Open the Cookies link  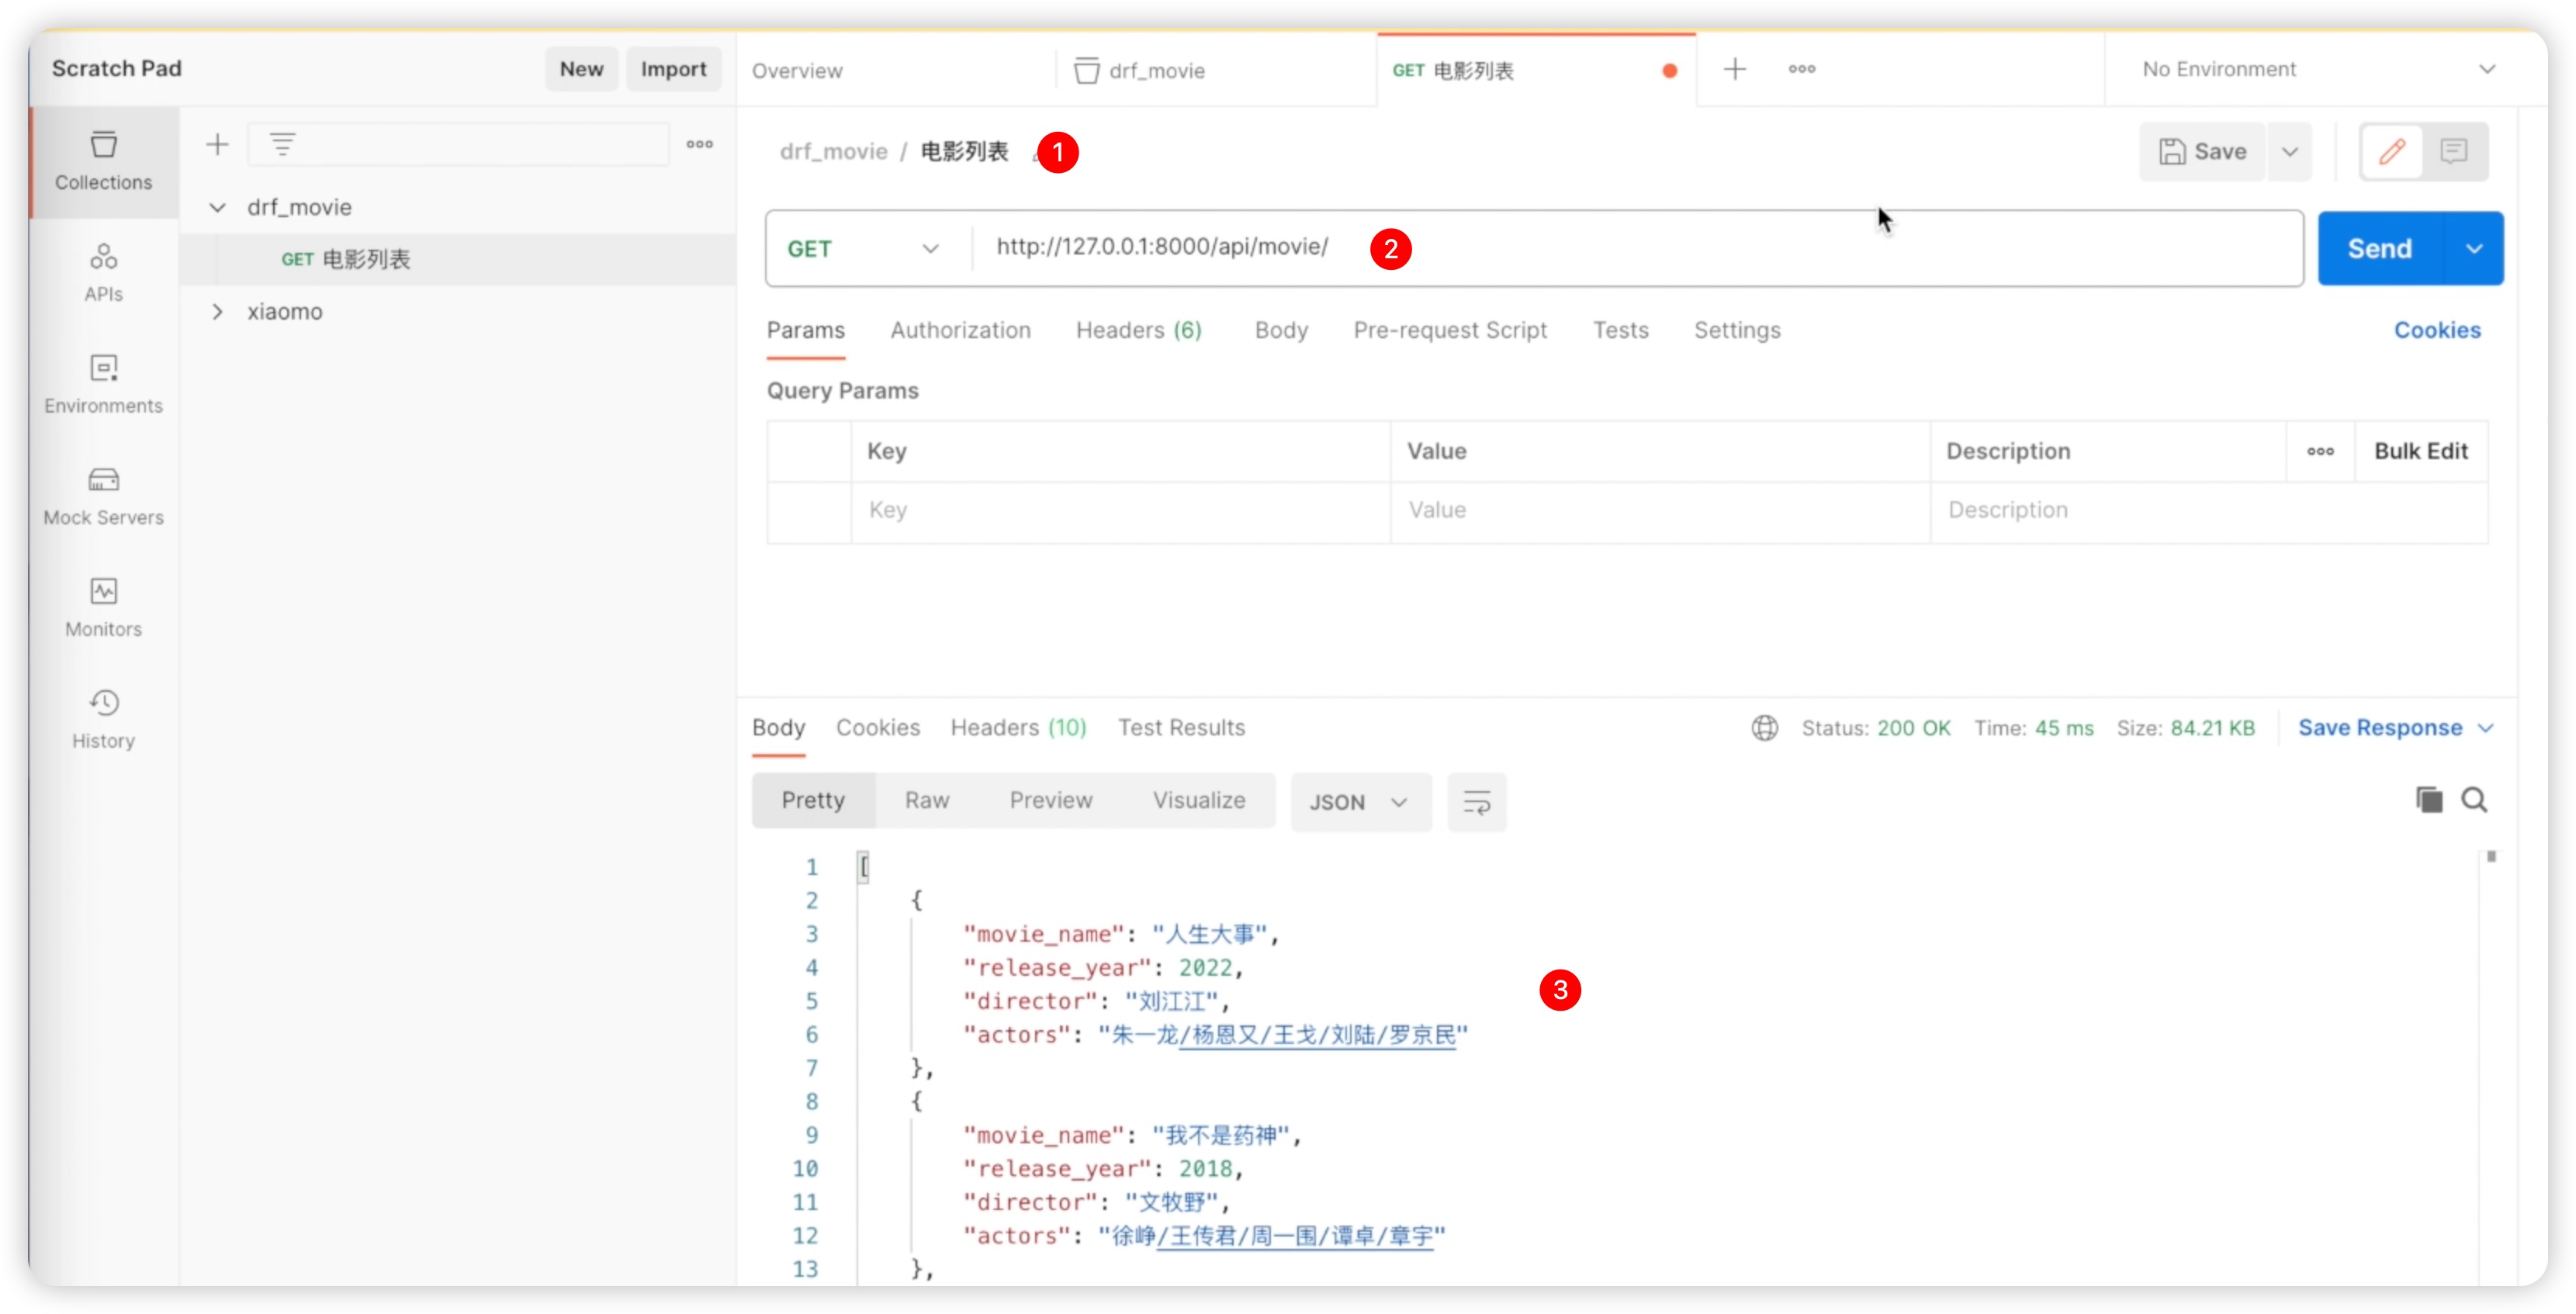point(2437,330)
